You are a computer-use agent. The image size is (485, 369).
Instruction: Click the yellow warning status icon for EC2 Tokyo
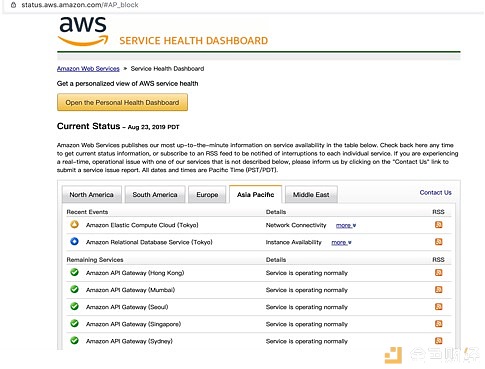pyautogui.click(x=74, y=225)
